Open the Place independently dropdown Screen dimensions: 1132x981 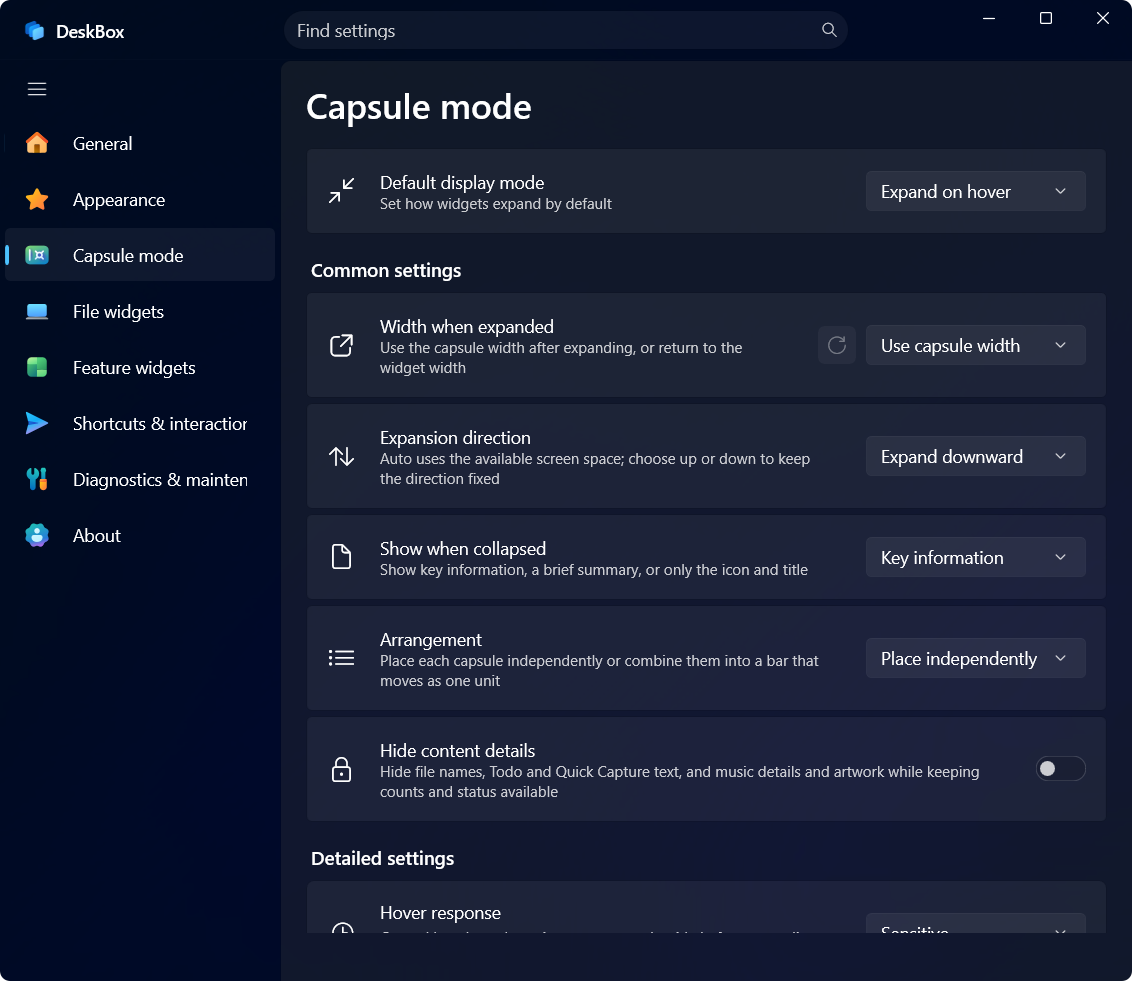(x=975, y=658)
